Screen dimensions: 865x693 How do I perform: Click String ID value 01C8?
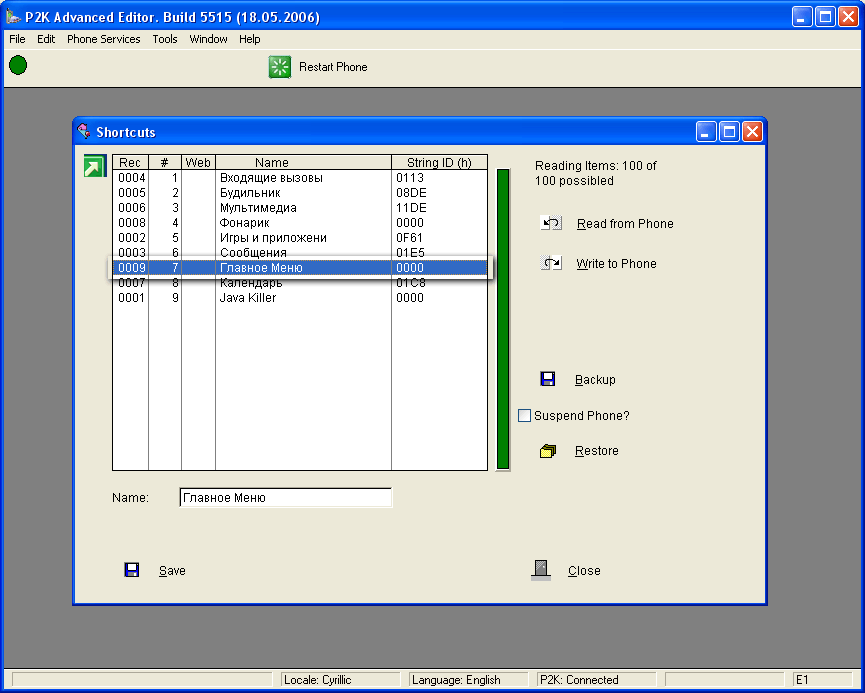coord(411,282)
